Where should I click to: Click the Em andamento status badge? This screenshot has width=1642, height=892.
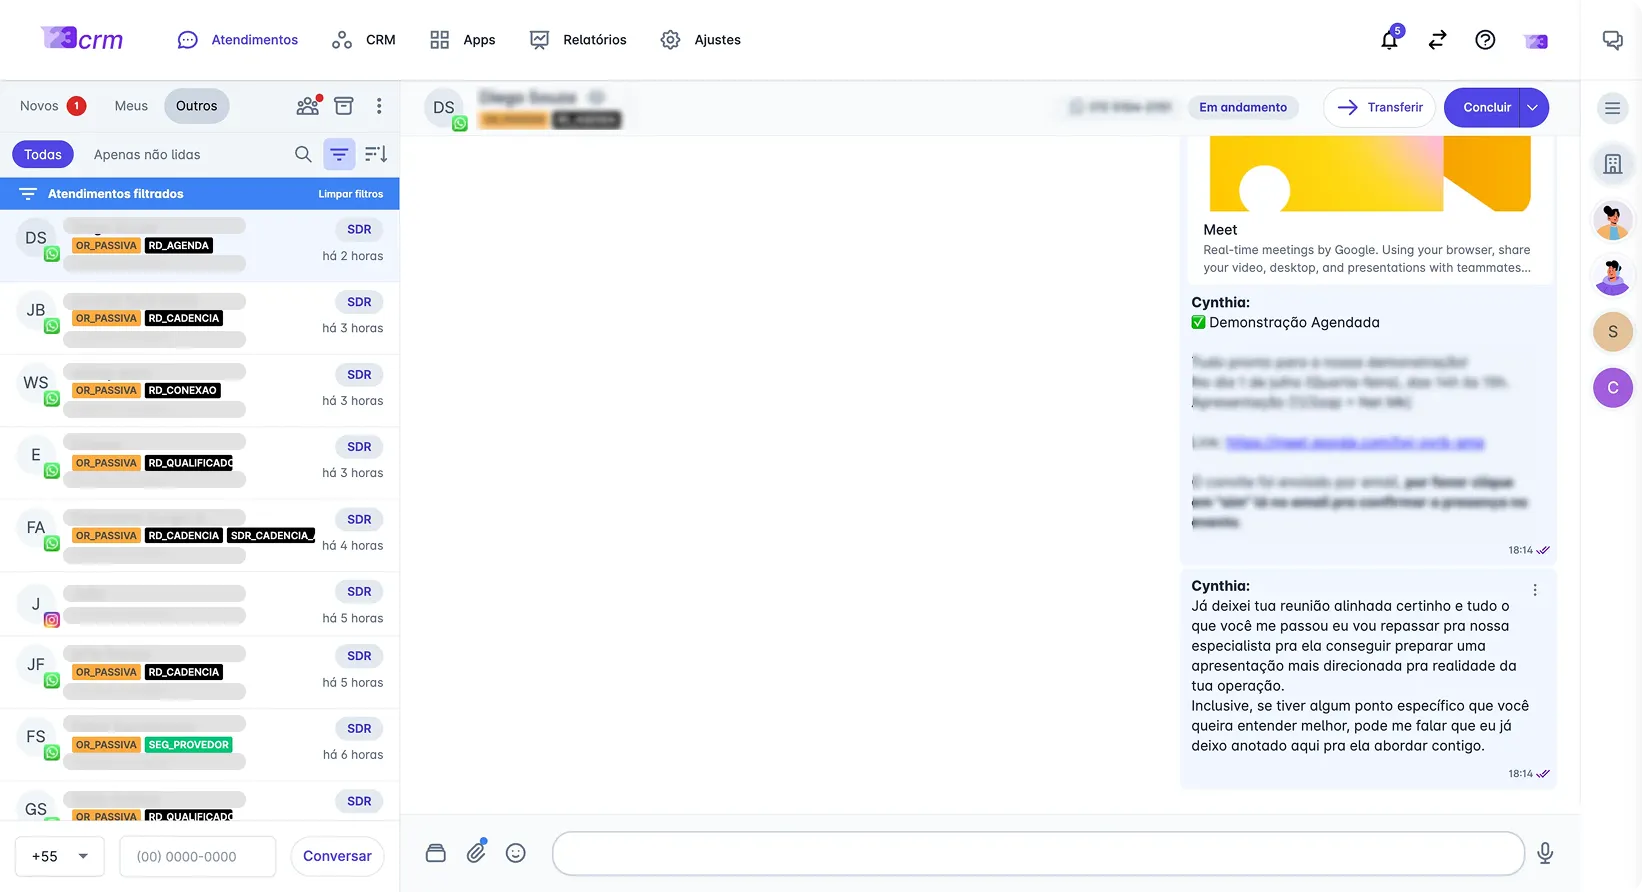pyautogui.click(x=1243, y=108)
